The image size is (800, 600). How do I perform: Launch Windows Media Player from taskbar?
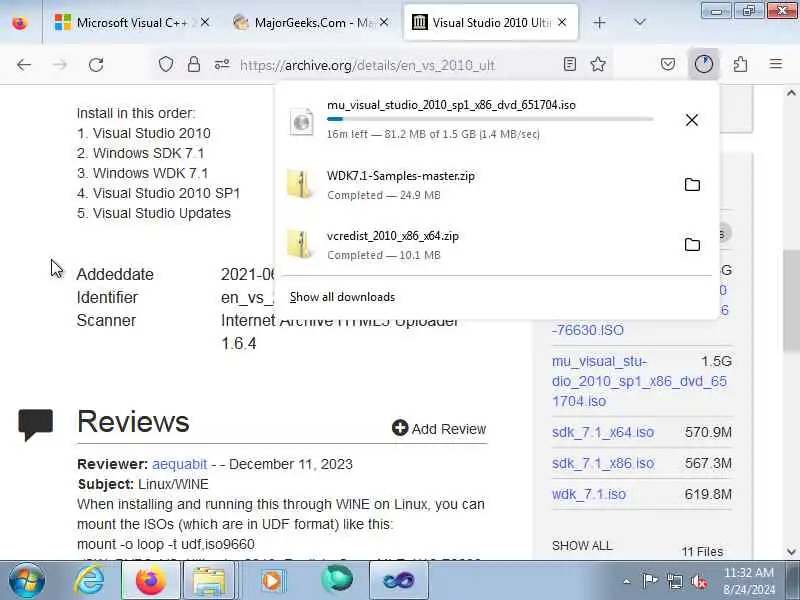point(272,580)
